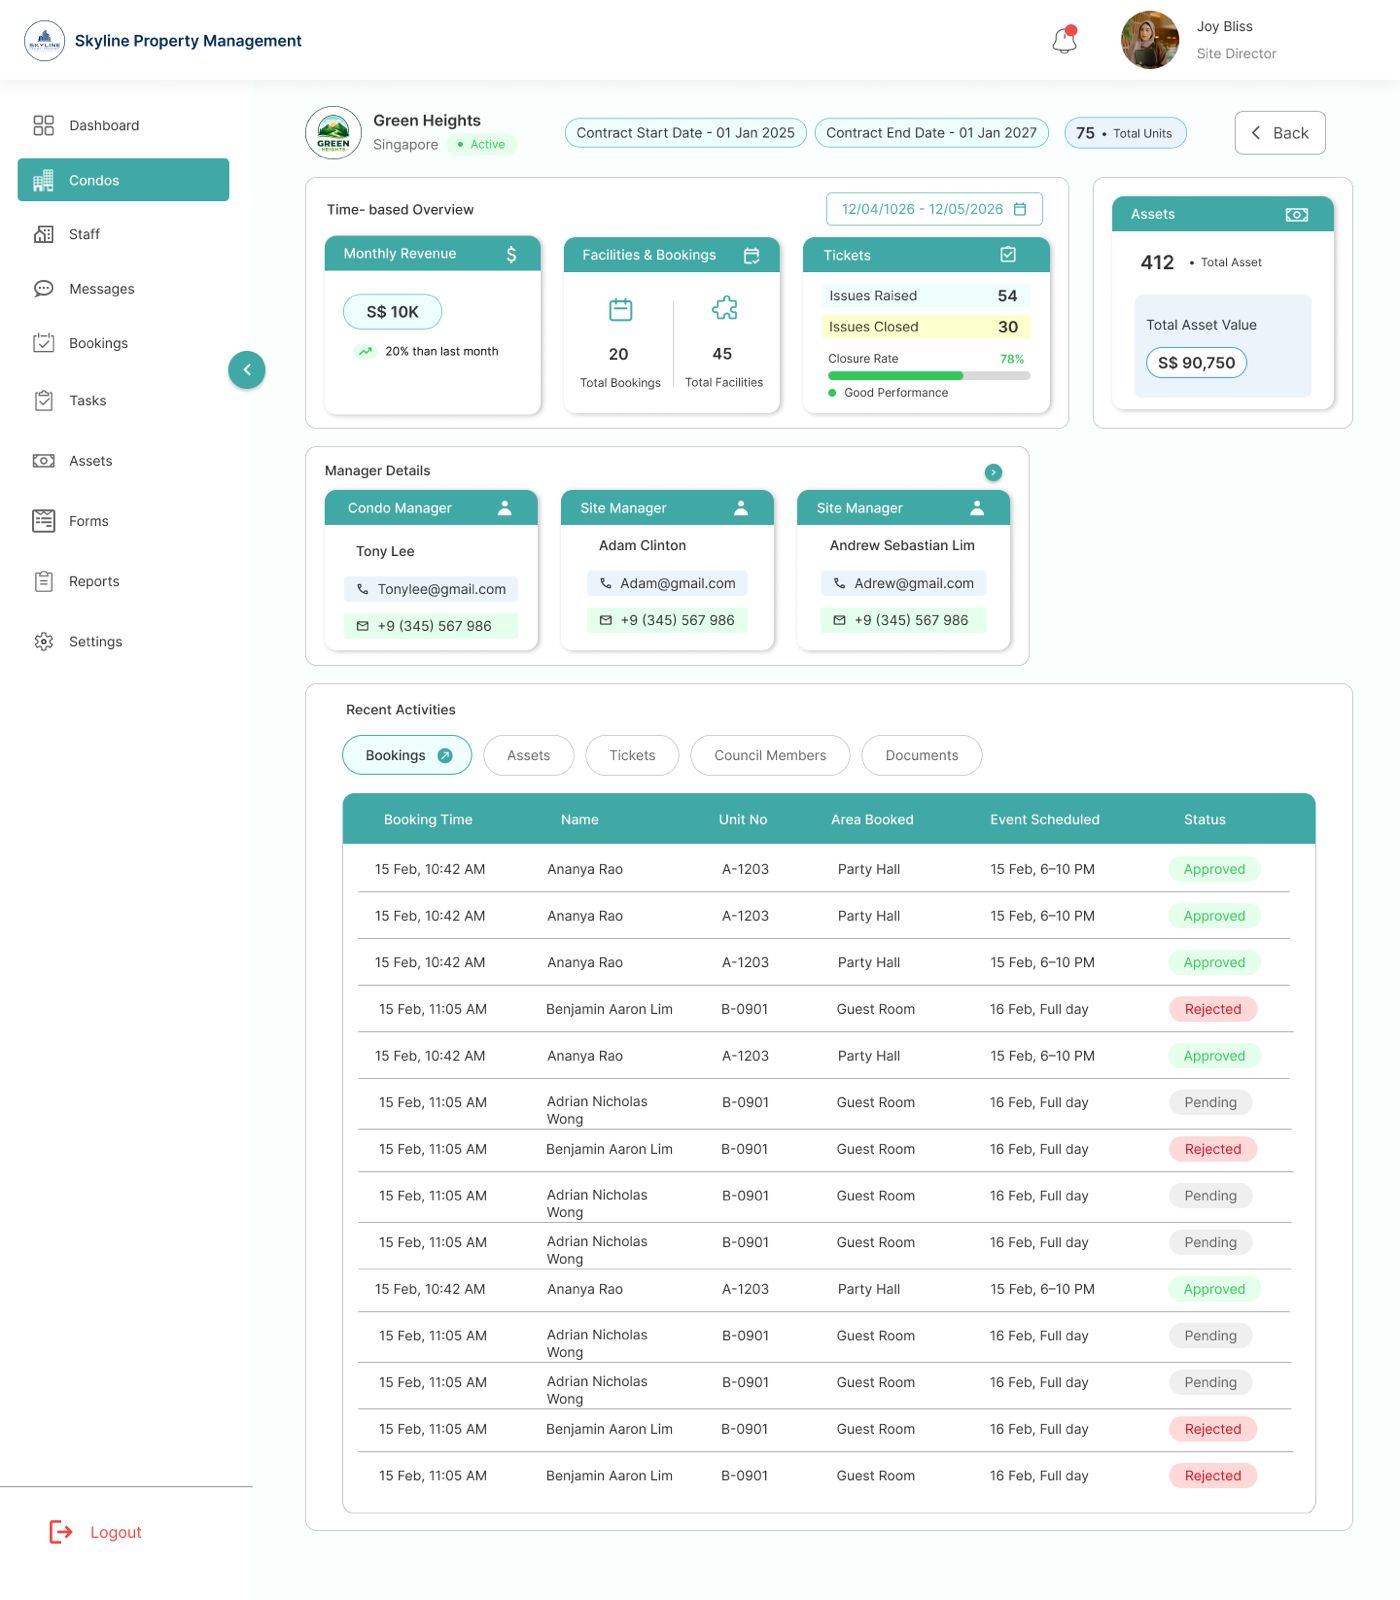The image size is (1400, 1600).
Task: Click the Condo Manager person icon
Action: pos(505,508)
